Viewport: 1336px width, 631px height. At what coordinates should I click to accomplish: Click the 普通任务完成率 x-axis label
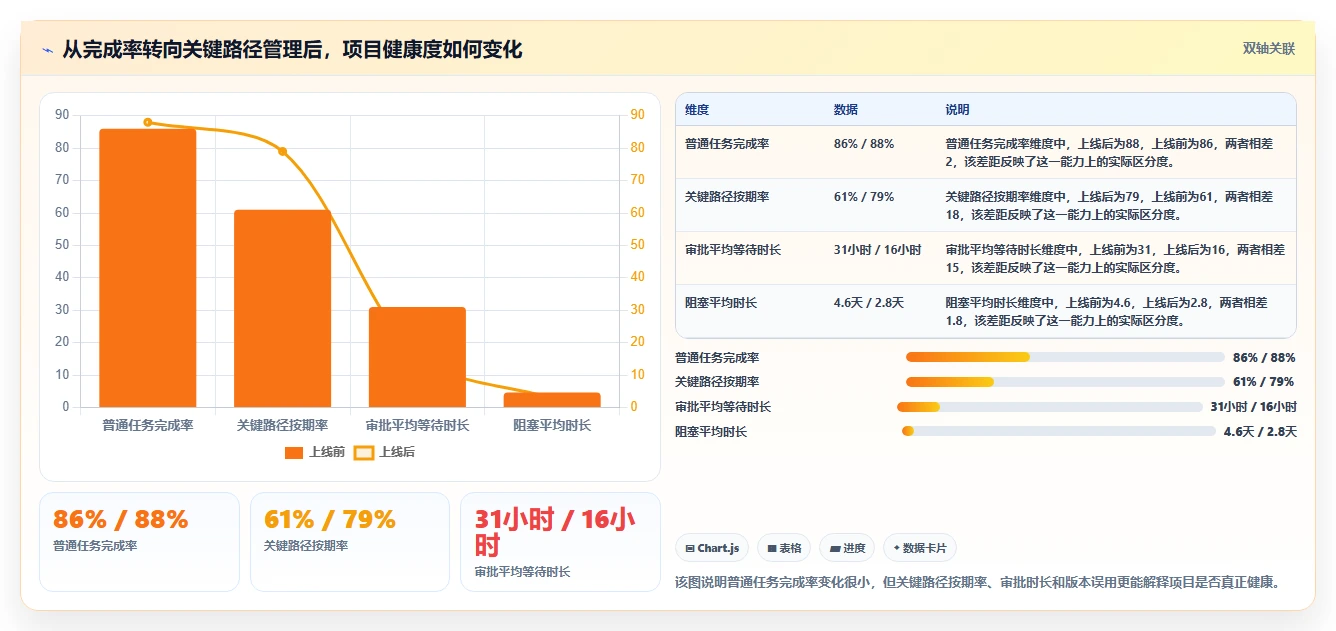pos(148,425)
